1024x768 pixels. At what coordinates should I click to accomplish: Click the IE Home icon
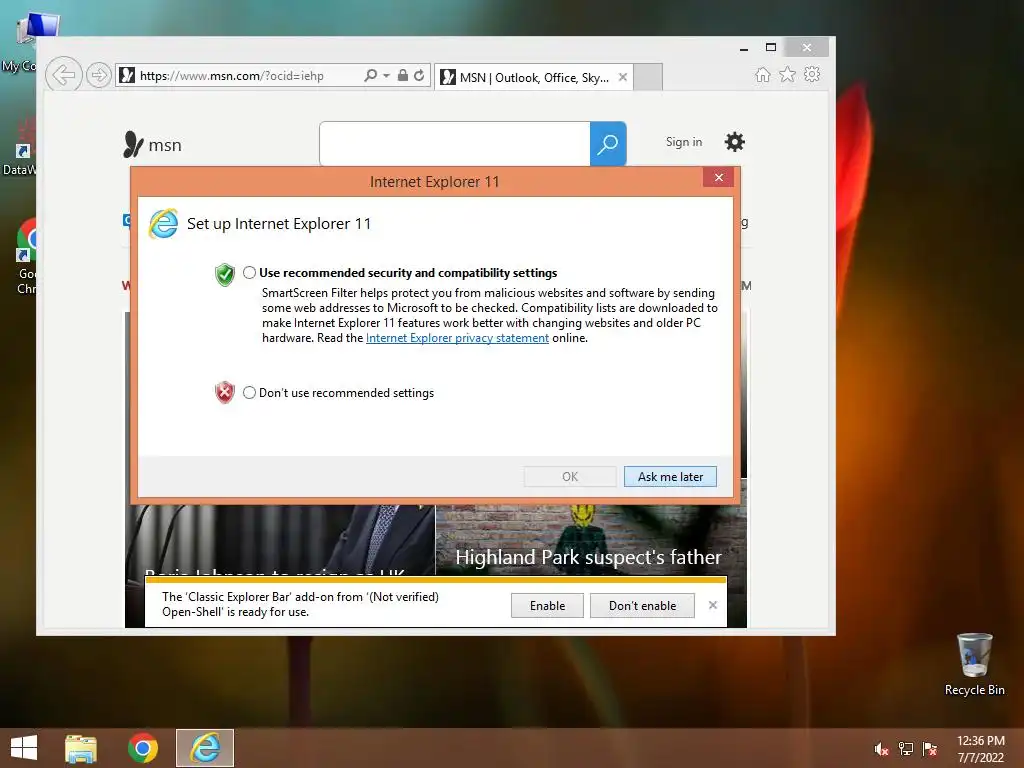tap(762, 74)
